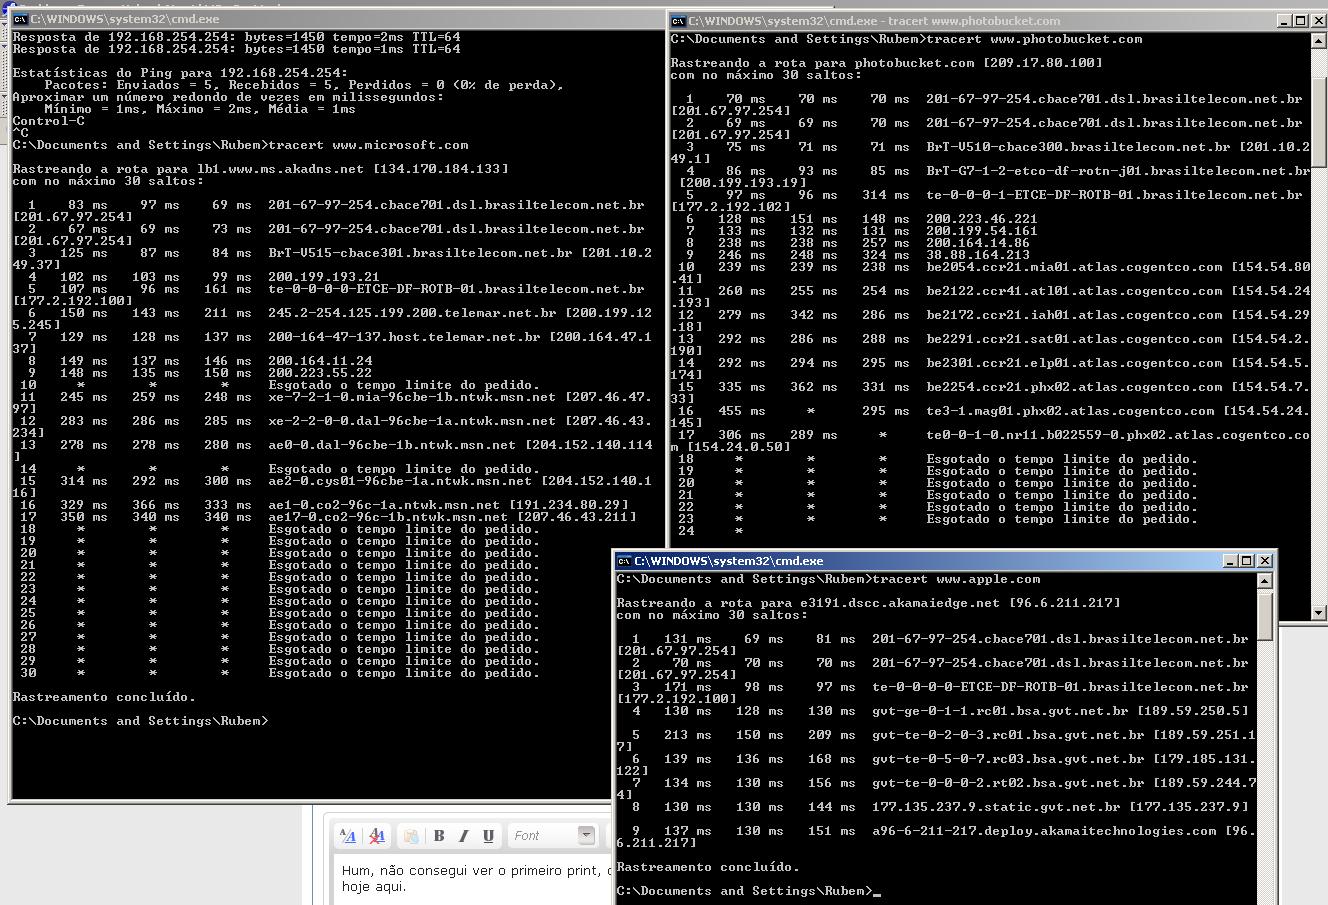The height and width of the screenshot is (905, 1328).
Task: Click the scroll-up arrow in the photobucket tracert window
Action: pos(1319,40)
